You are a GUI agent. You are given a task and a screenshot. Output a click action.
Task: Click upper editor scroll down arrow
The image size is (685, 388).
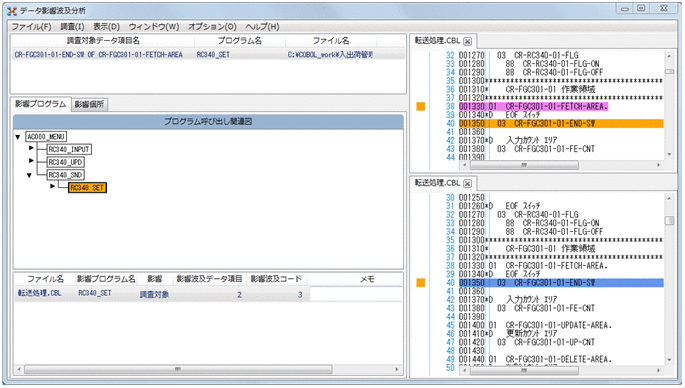(669, 154)
